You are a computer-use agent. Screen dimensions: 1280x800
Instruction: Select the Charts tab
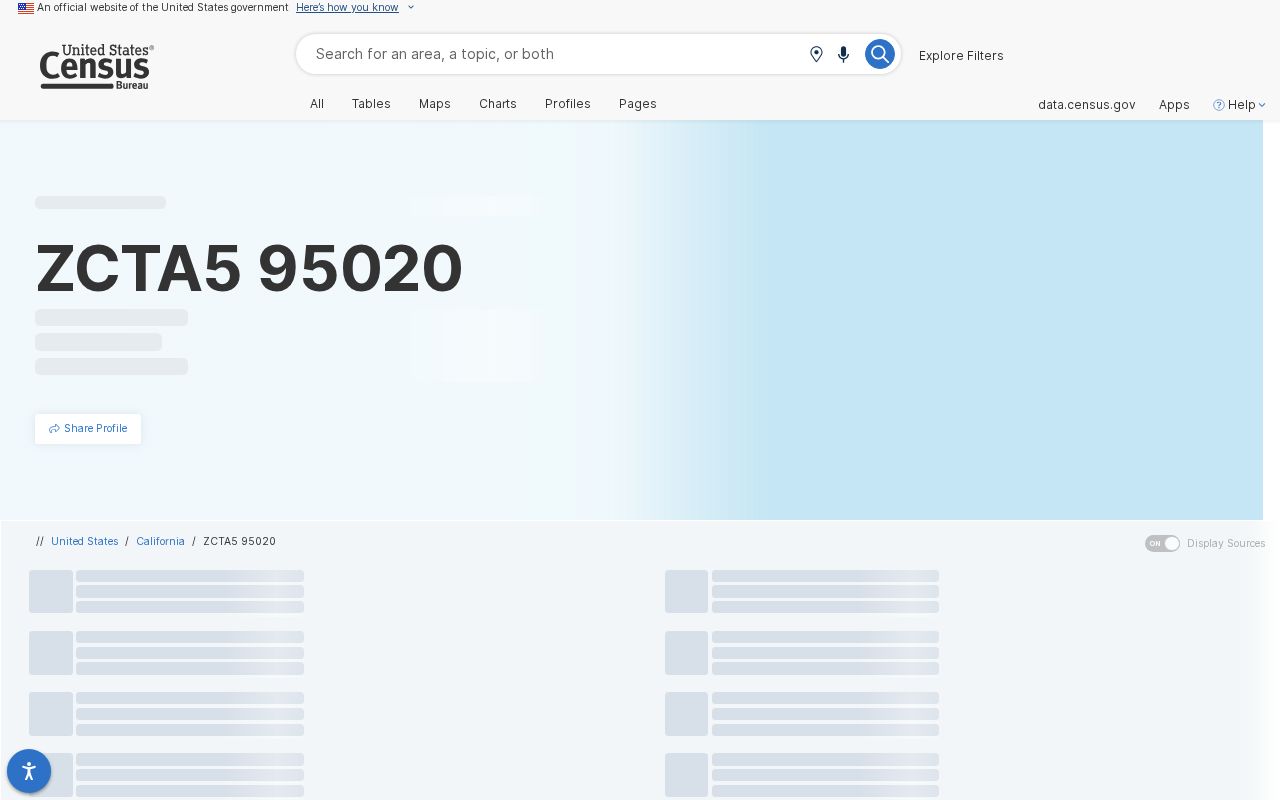coord(498,104)
